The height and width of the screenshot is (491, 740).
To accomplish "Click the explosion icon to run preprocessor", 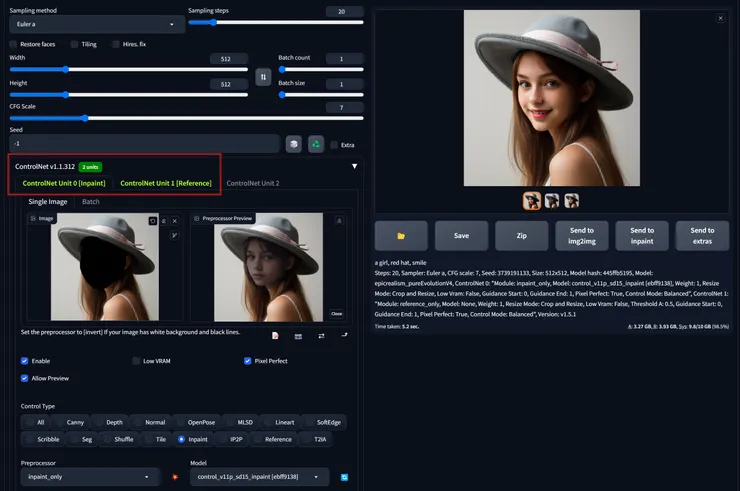I will click(174, 478).
